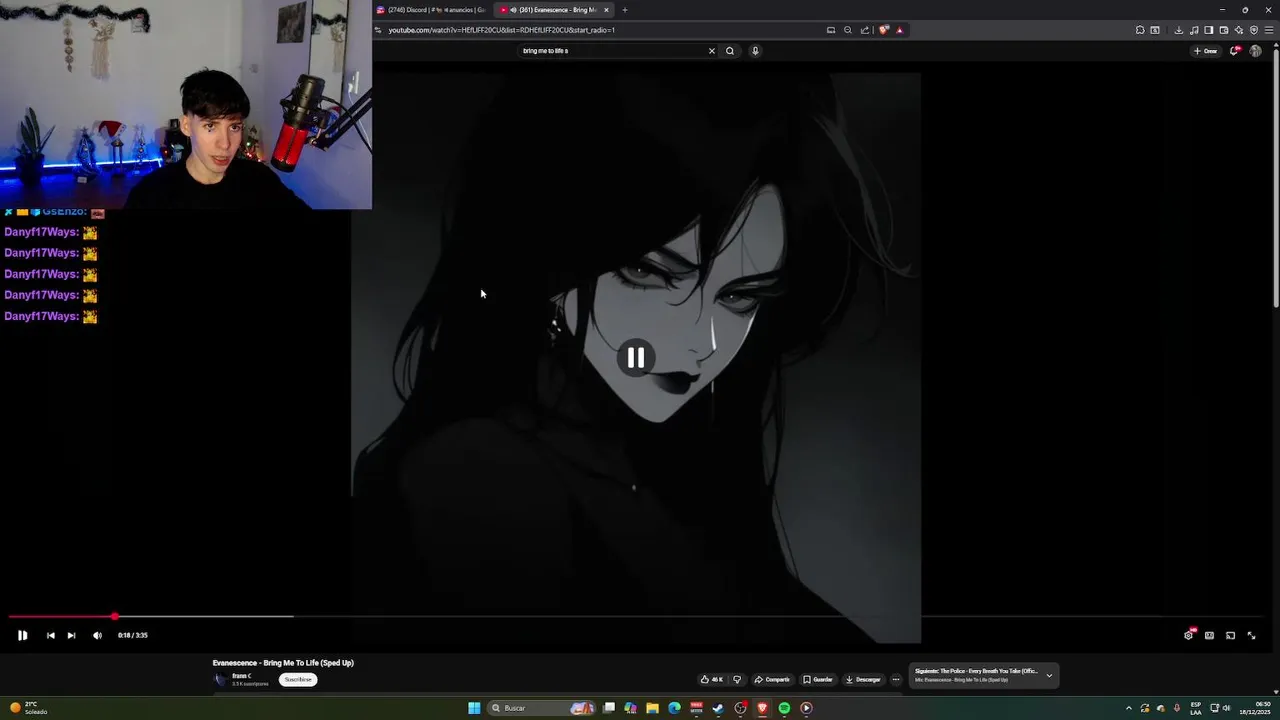Subscribe with the Suscribirse button

point(298,679)
